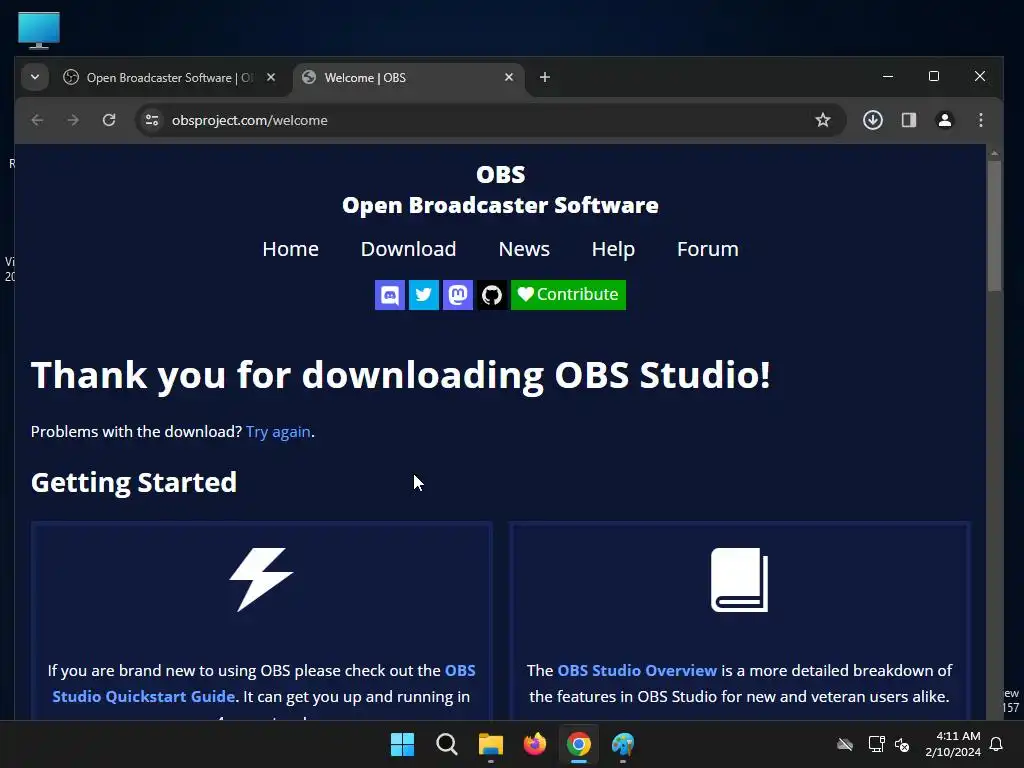
Task: Switch to the Open Broadcaster Software tab
Action: coord(169,78)
